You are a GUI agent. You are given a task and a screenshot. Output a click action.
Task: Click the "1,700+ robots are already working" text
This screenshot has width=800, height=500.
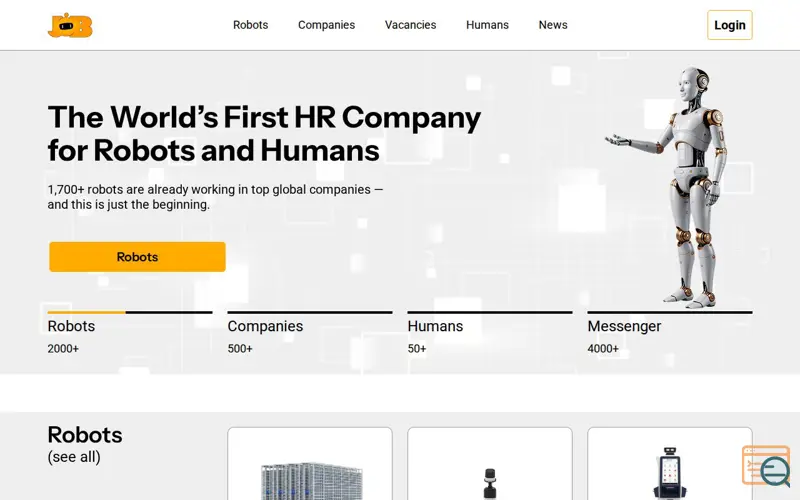click(x=215, y=197)
